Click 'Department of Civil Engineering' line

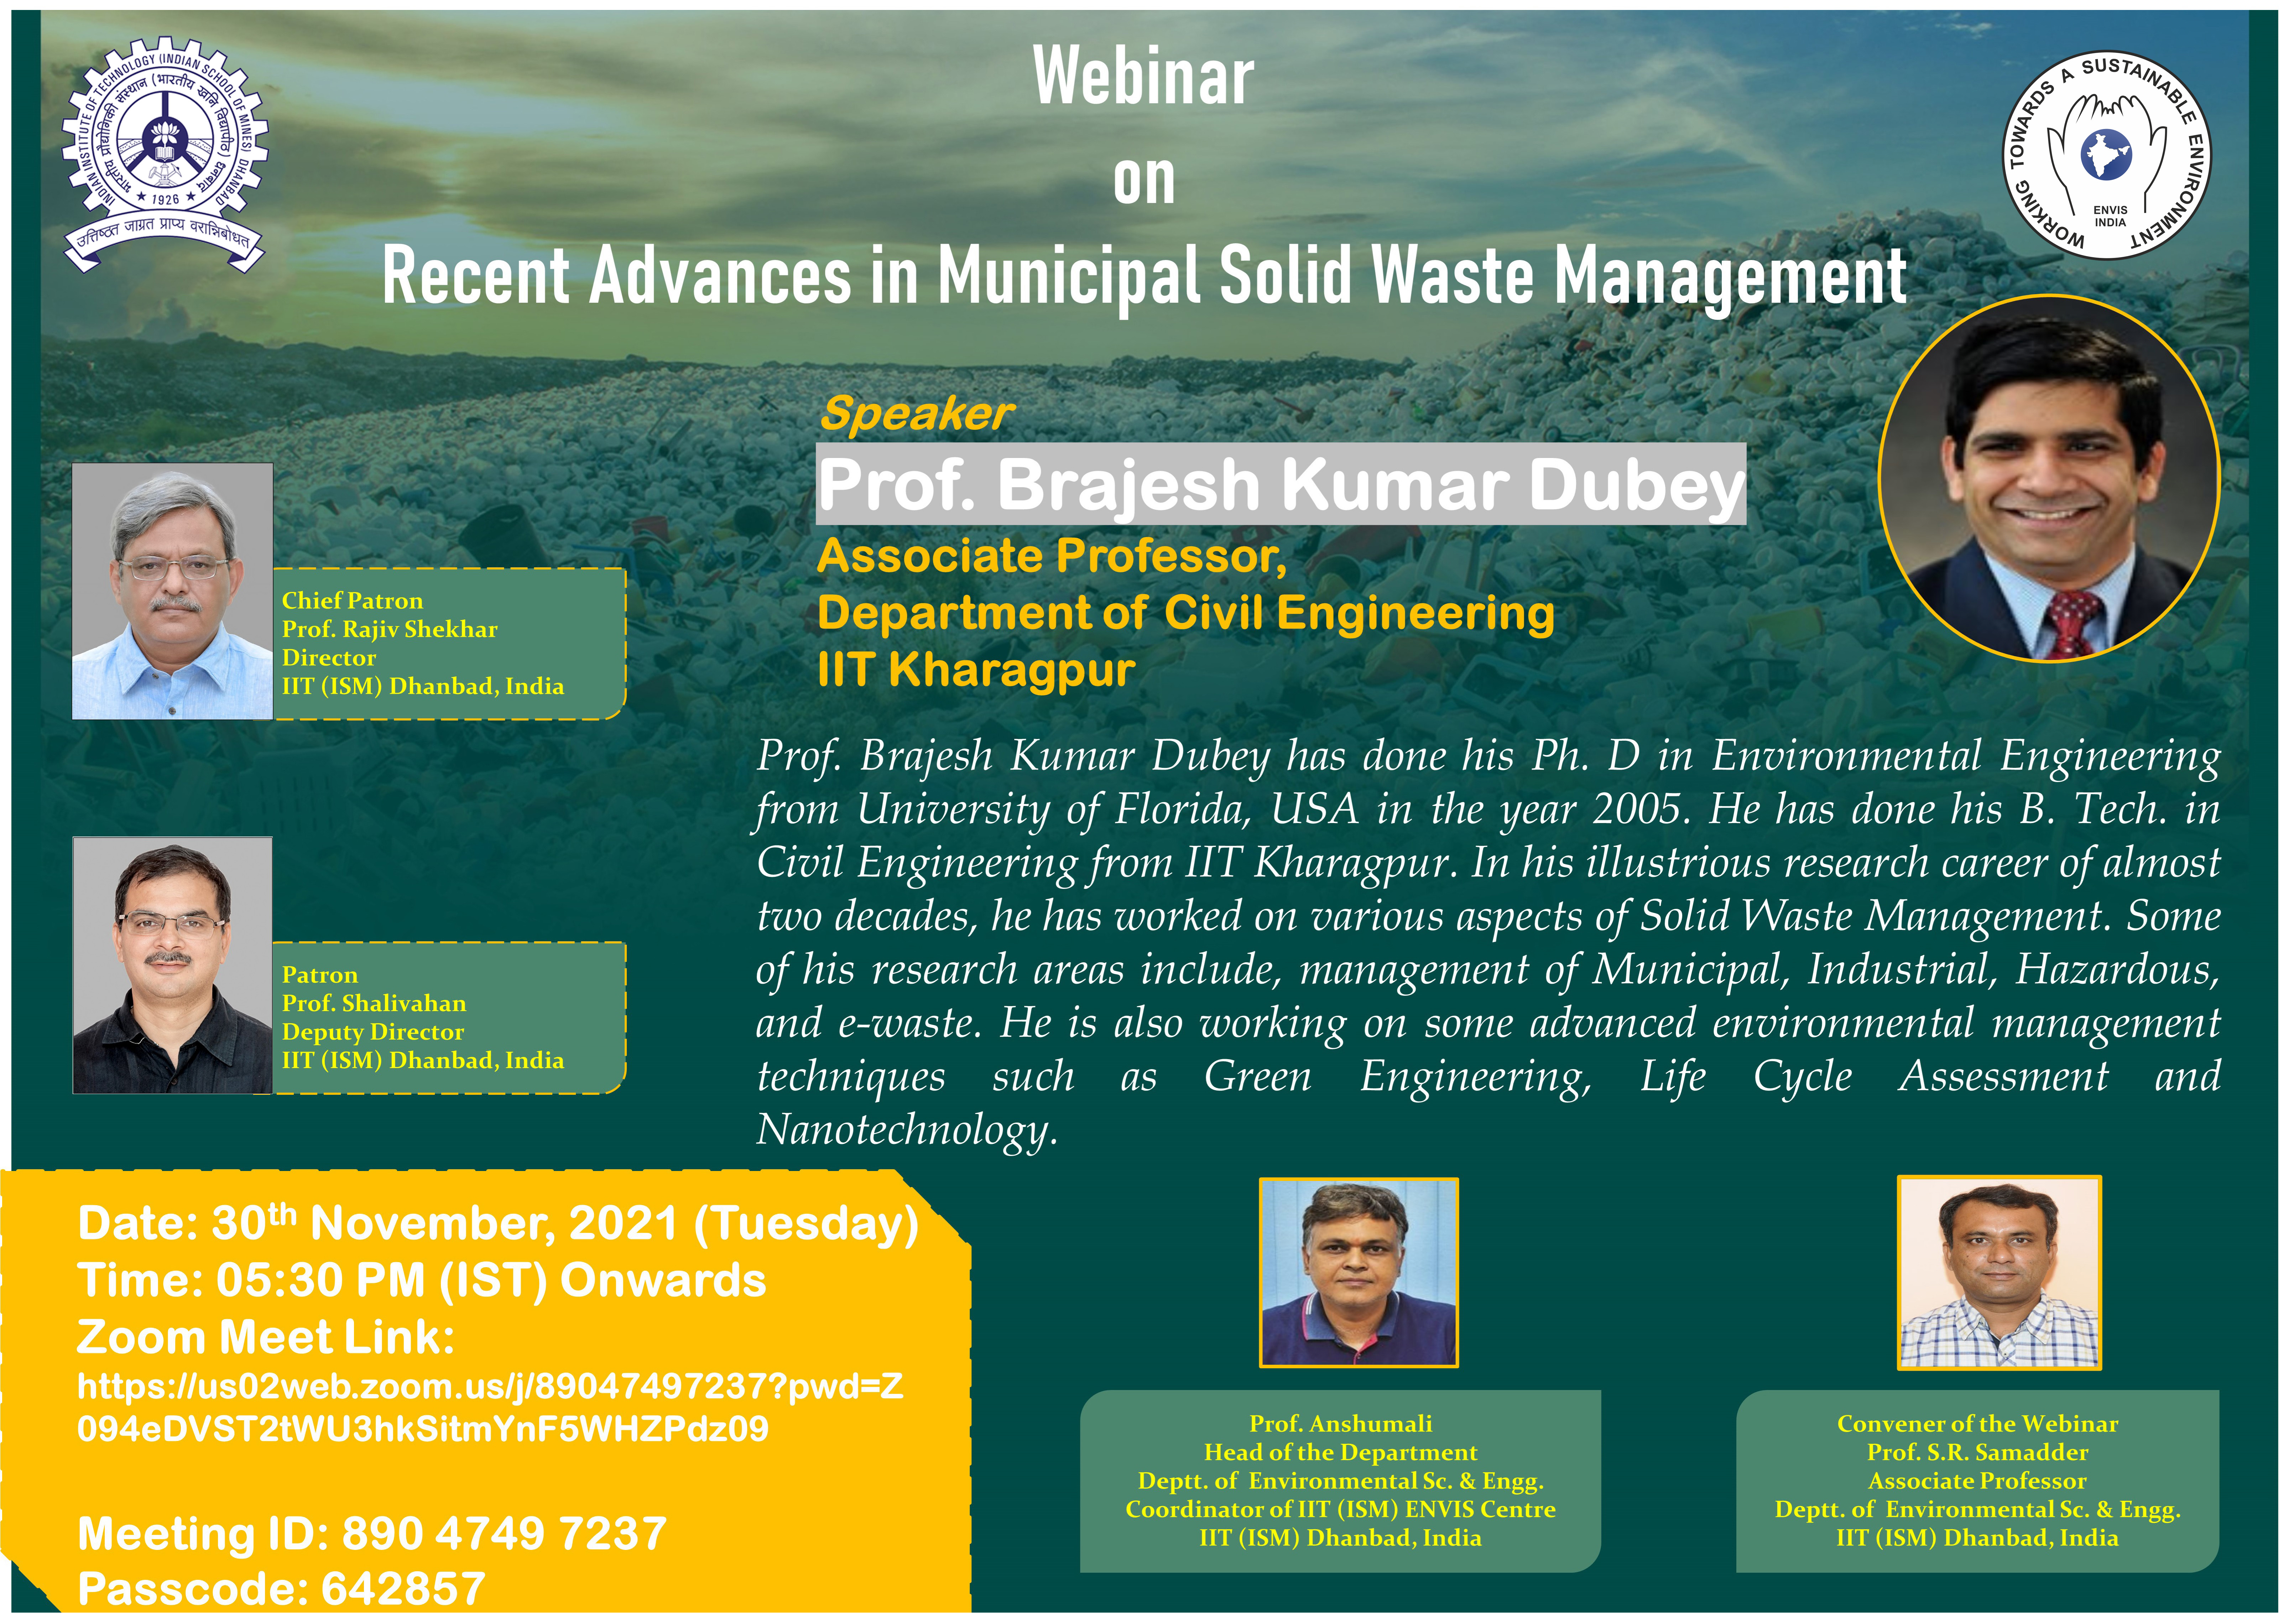pyautogui.click(x=1186, y=613)
